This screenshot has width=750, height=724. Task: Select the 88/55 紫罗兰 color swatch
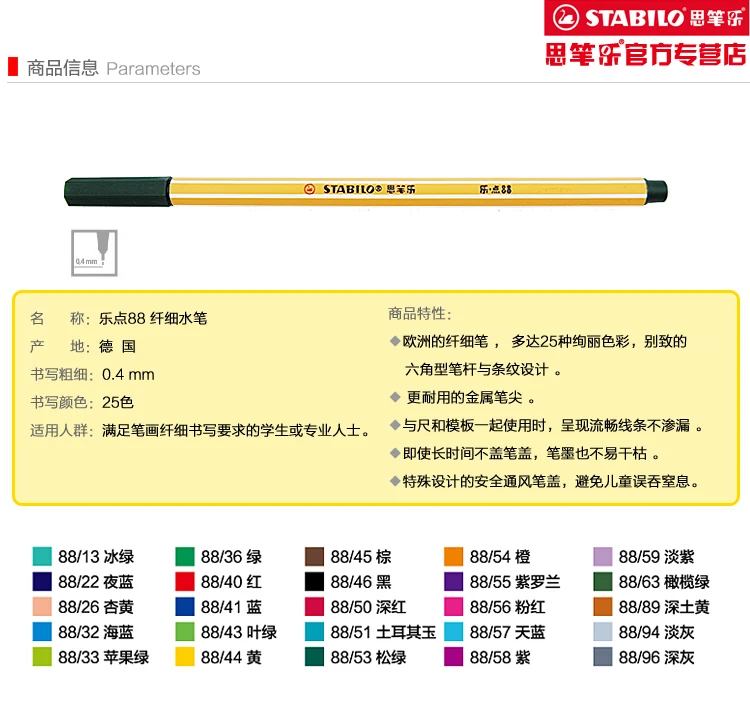tap(453, 581)
